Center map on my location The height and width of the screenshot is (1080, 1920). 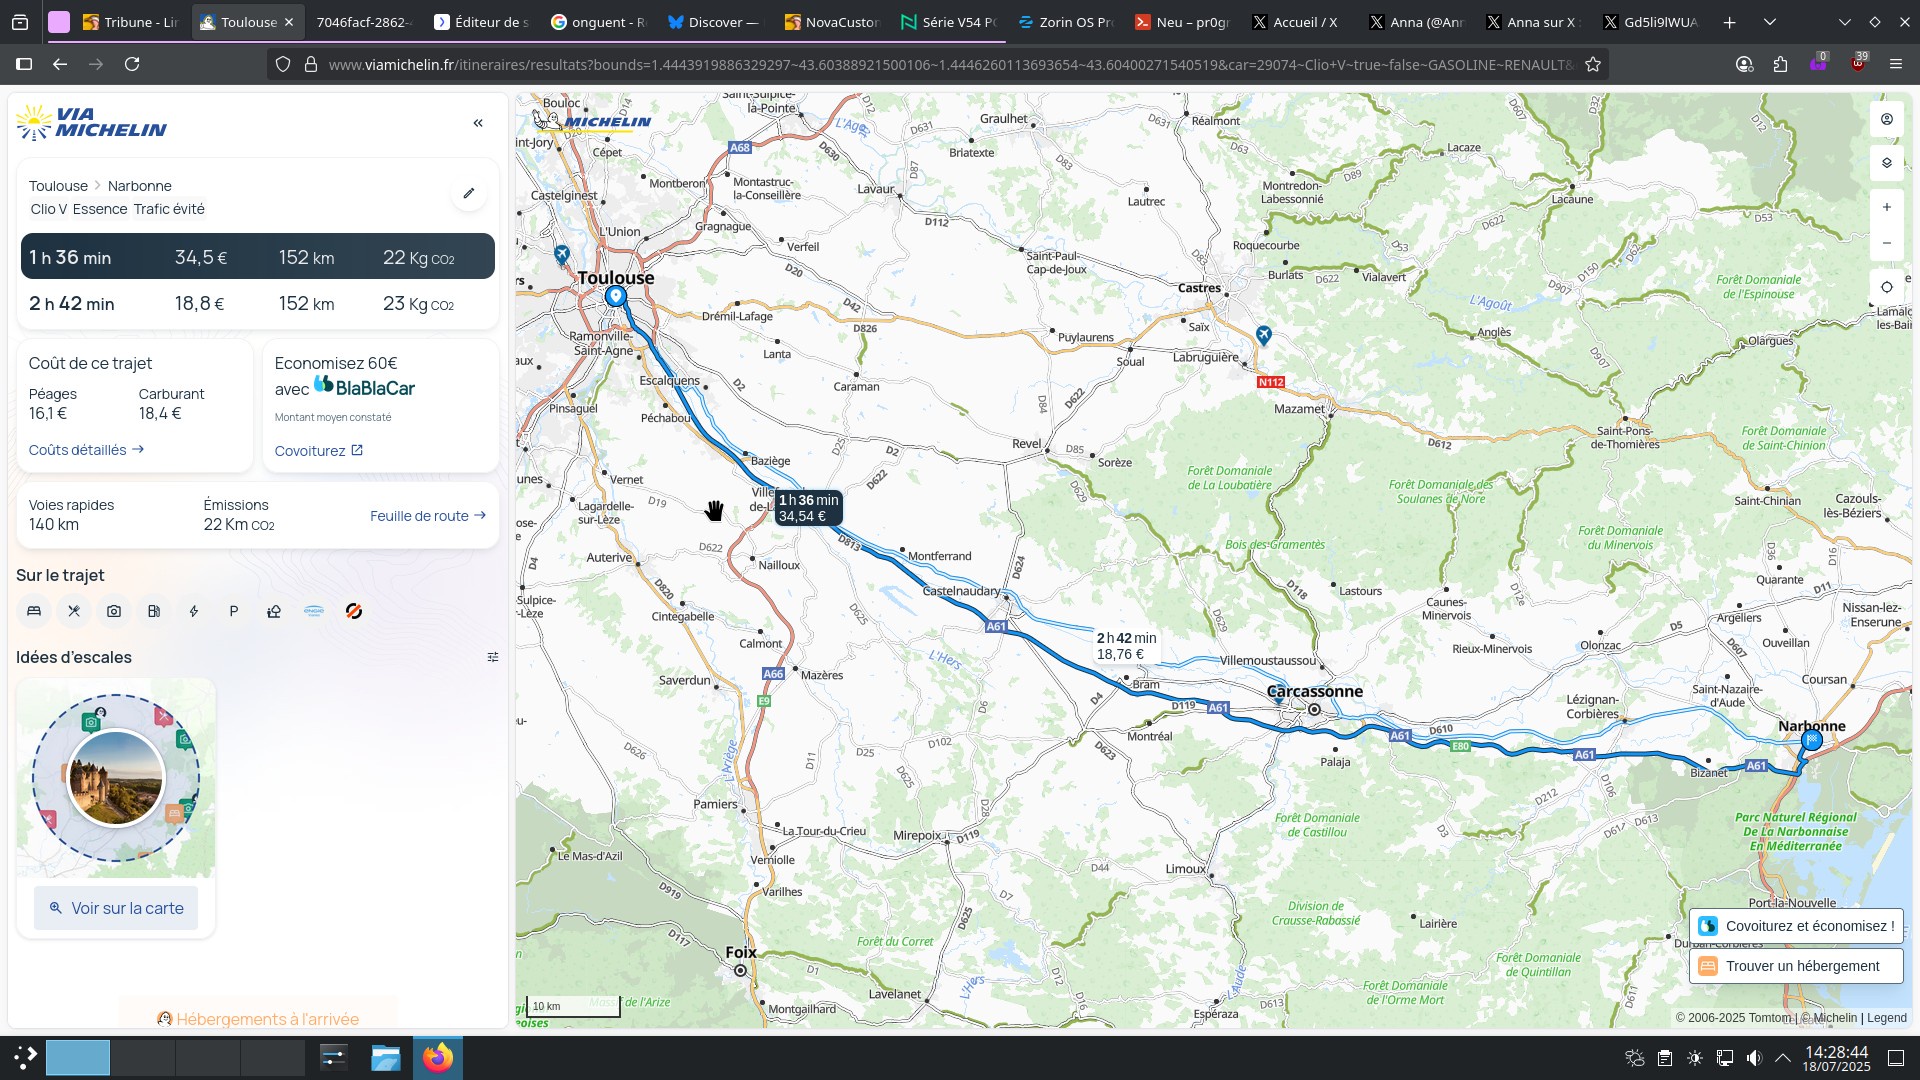point(1887,287)
